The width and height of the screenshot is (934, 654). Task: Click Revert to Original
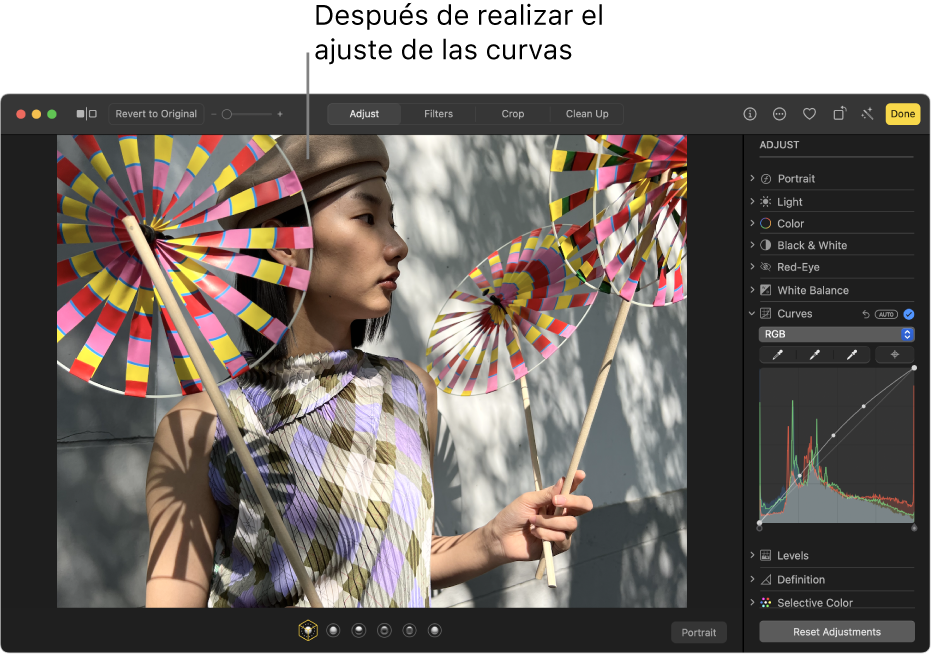(156, 114)
